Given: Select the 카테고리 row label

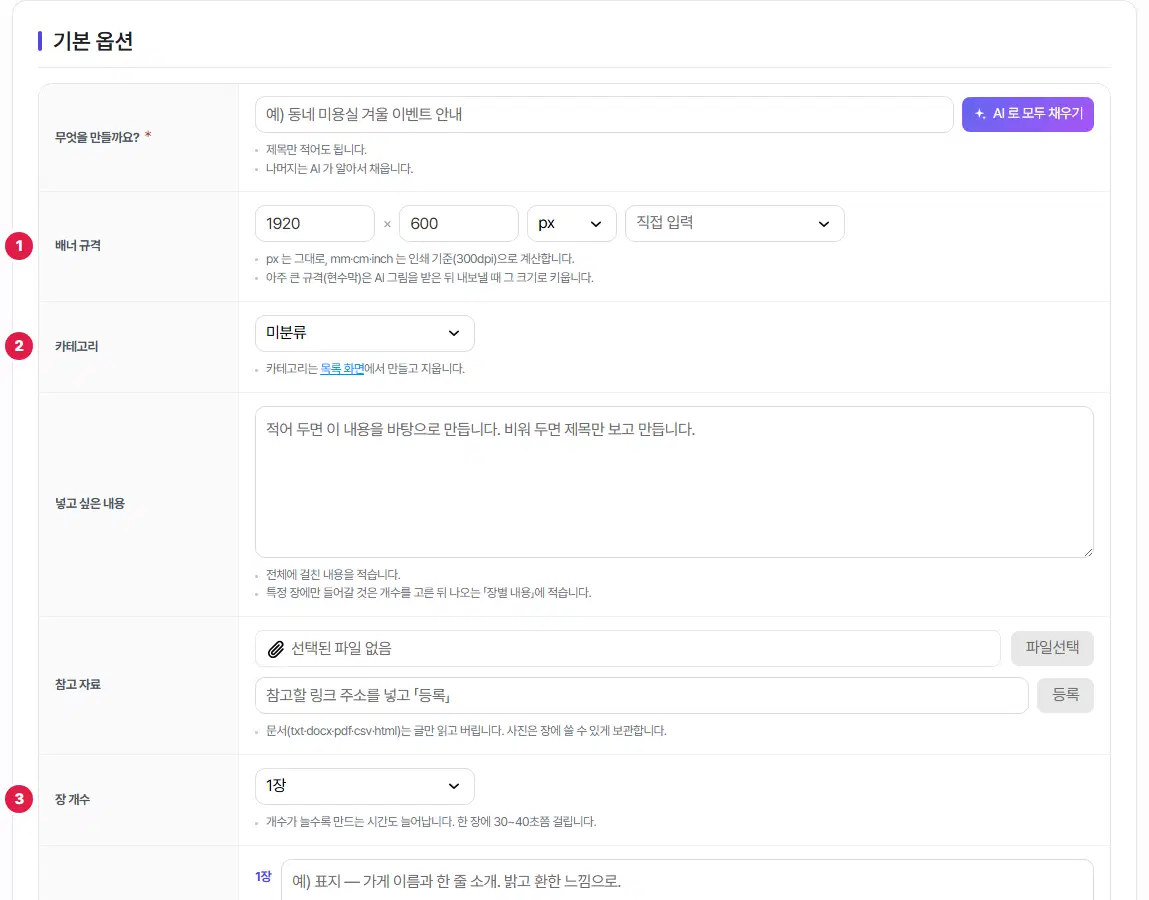Looking at the screenshot, I should pyautogui.click(x=76, y=346).
